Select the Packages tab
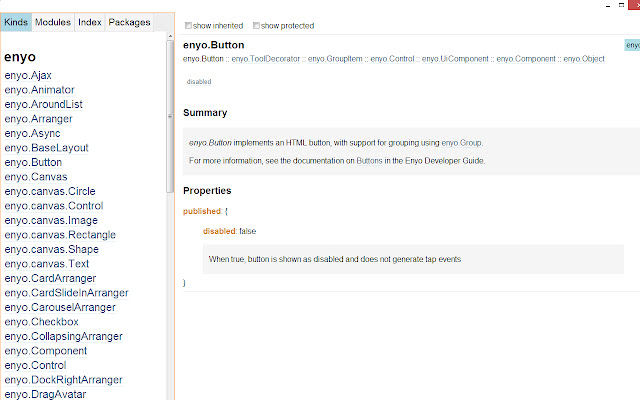 129,21
